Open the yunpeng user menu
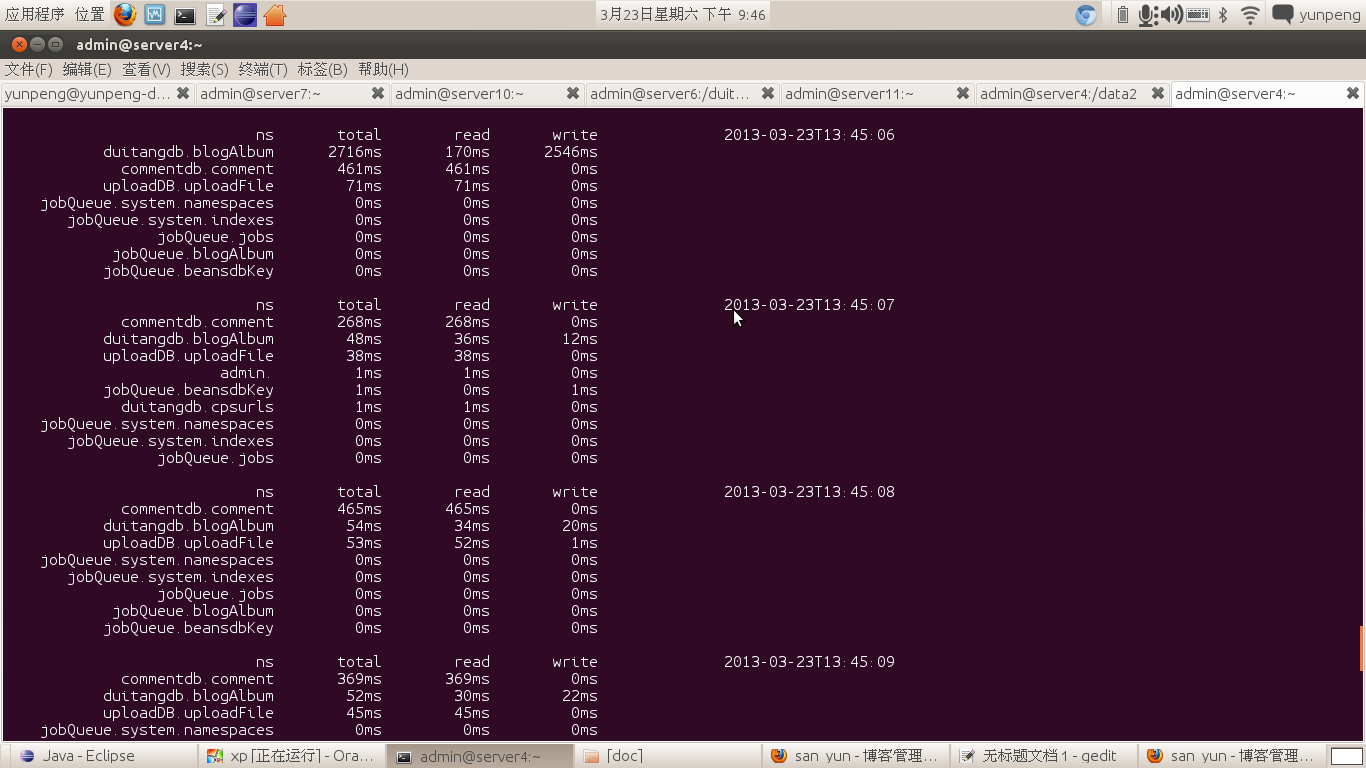This screenshot has width=1366, height=768. (x=1330, y=15)
